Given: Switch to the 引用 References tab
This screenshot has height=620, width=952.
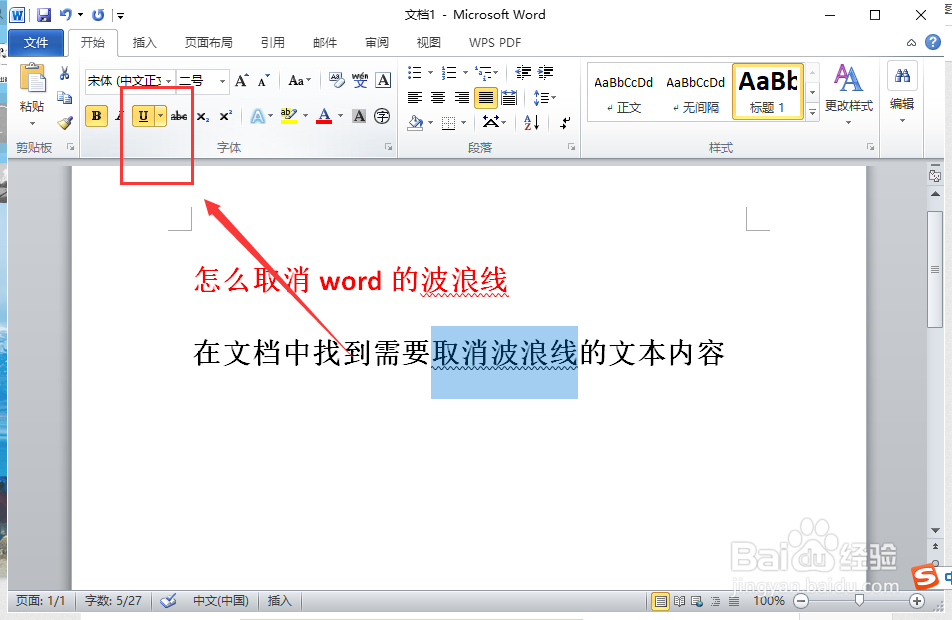Looking at the screenshot, I should [273, 43].
